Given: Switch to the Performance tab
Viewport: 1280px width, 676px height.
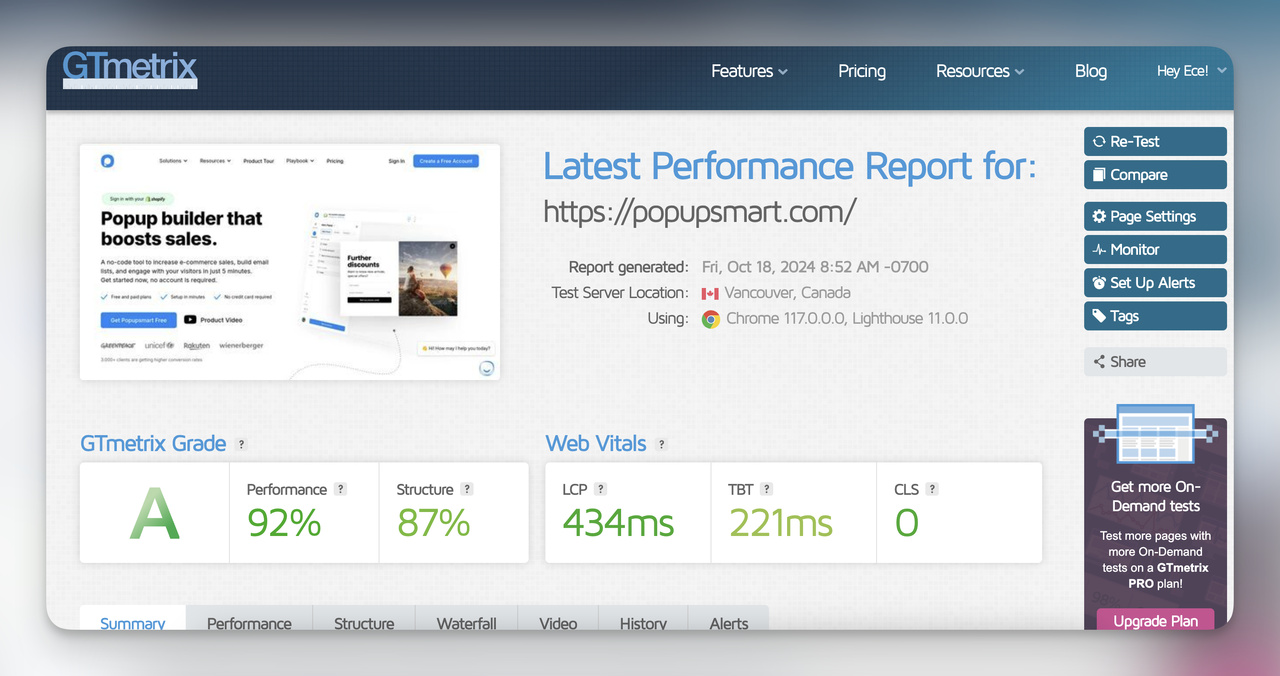Looking at the screenshot, I should (x=249, y=620).
